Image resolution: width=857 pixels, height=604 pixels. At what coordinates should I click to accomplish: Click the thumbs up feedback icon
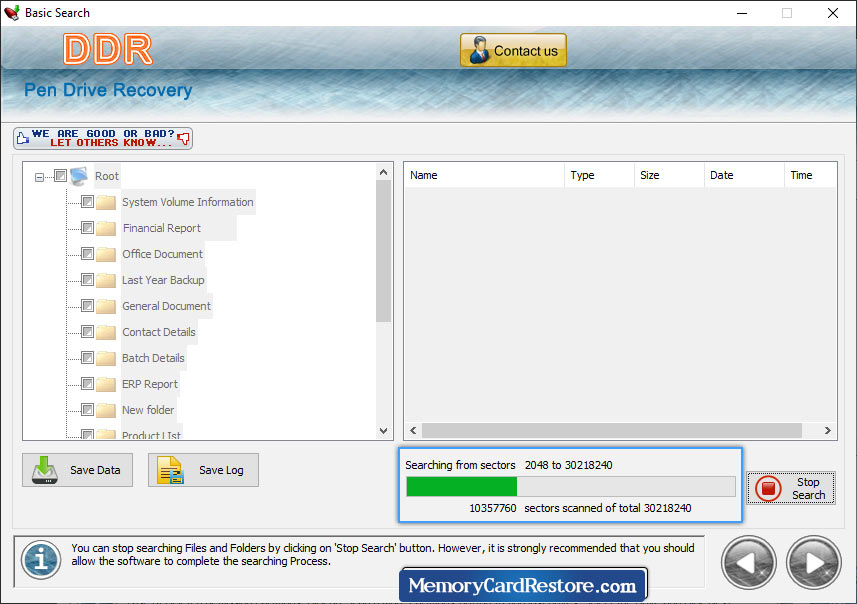[22, 138]
